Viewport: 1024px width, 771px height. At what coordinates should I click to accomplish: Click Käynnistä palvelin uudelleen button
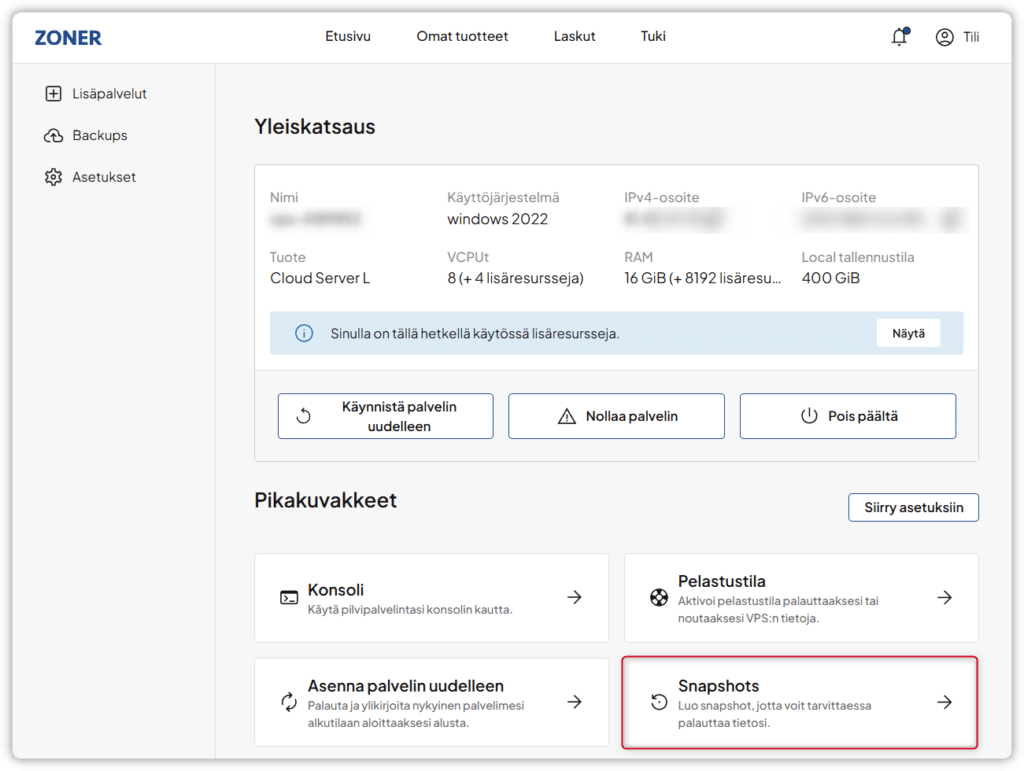coord(385,416)
